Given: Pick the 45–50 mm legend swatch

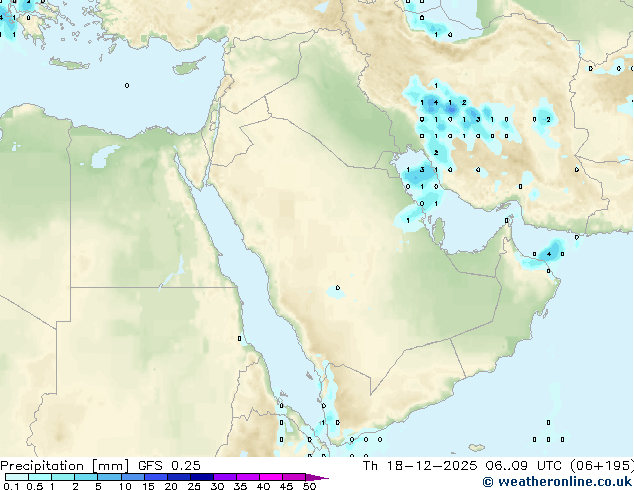Looking at the screenshot, I should 294,477.
